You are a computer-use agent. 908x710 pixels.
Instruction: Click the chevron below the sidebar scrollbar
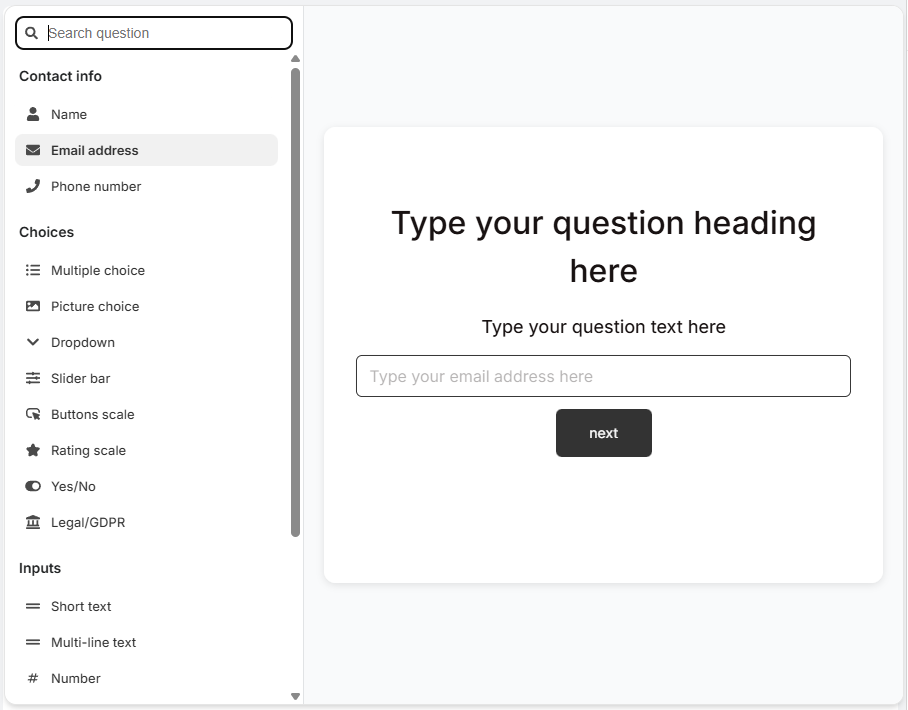(x=295, y=695)
